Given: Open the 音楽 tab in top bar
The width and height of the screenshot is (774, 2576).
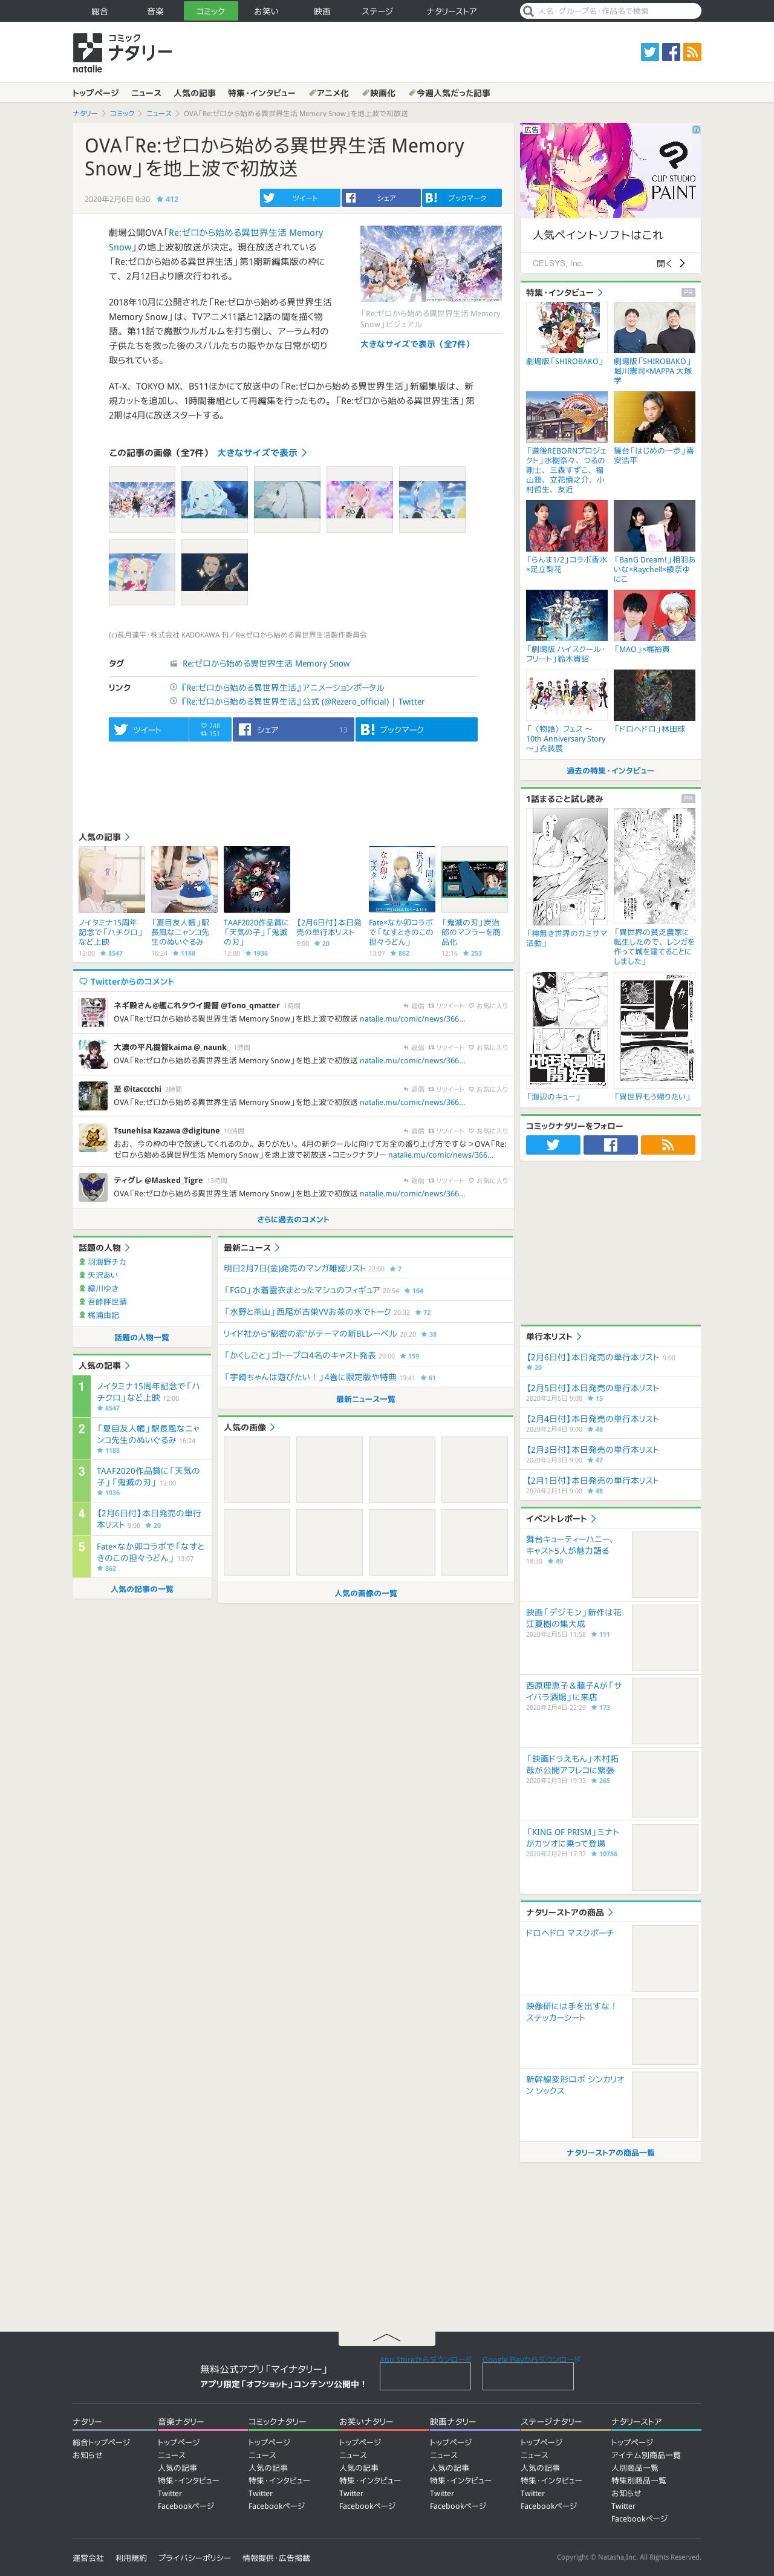Looking at the screenshot, I should pyautogui.click(x=155, y=11).
